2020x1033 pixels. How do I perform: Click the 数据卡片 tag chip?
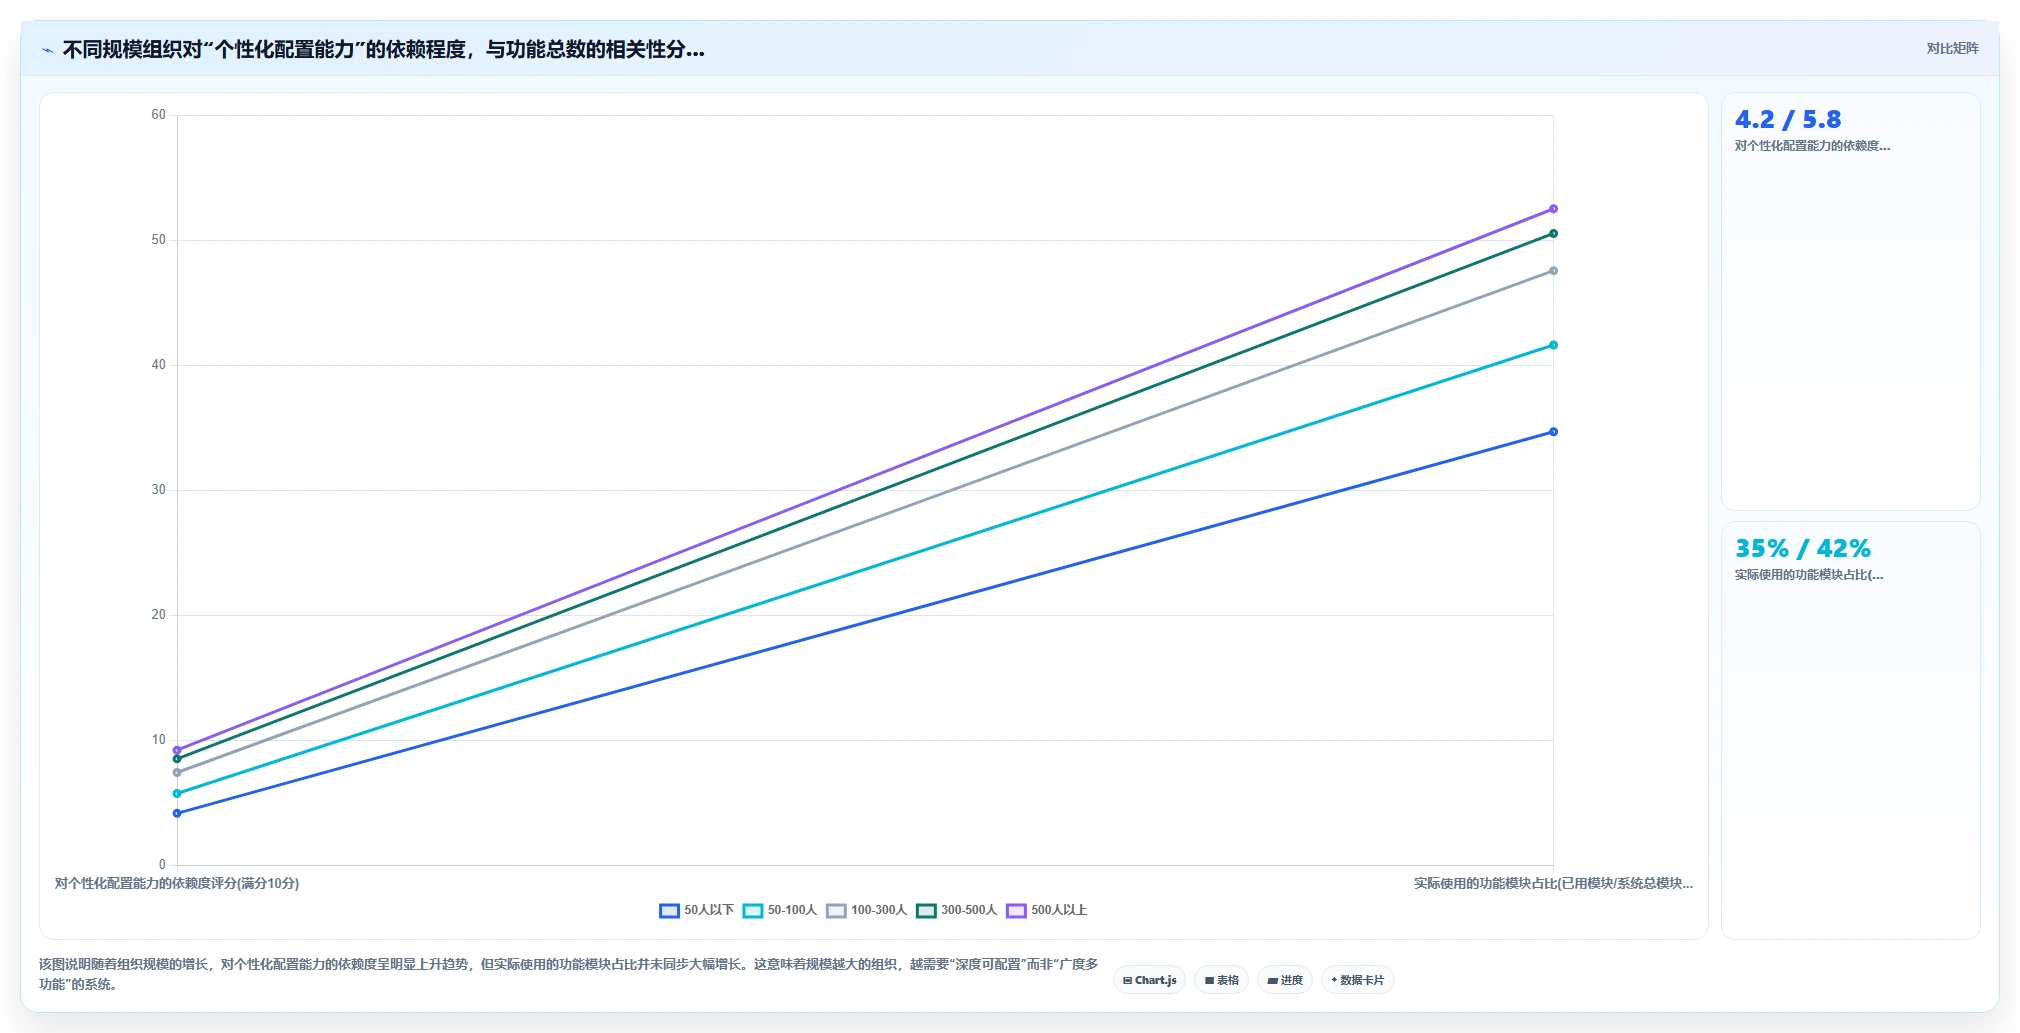(1357, 980)
